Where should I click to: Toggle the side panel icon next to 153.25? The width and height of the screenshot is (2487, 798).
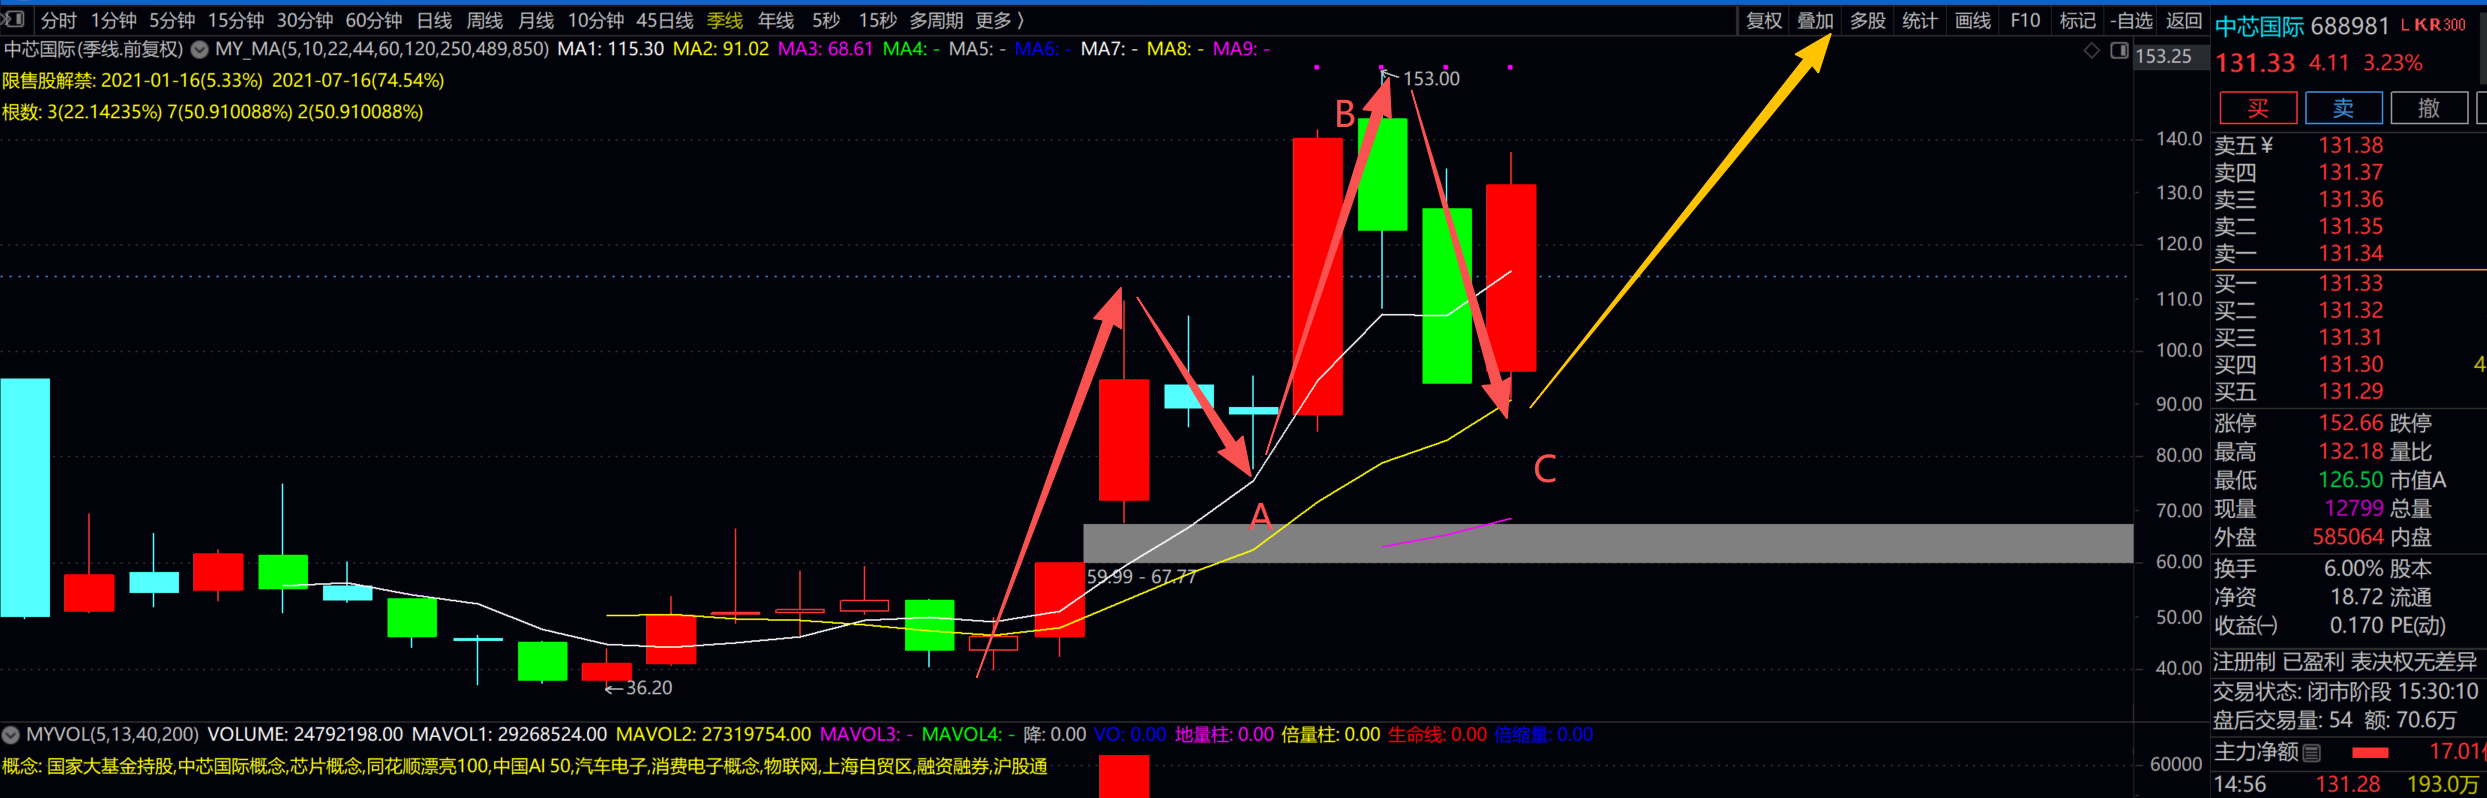coord(2119,51)
